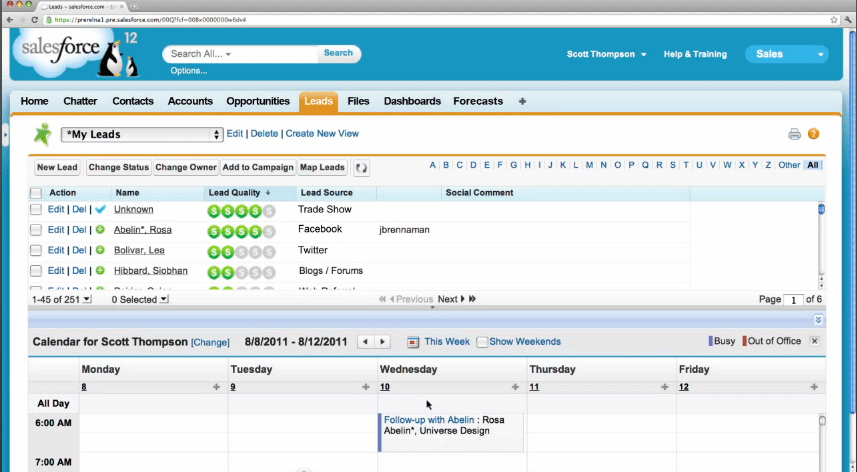This screenshot has height=472, width=857.
Task: Open the Contacts tab
Action: [133, 101]
